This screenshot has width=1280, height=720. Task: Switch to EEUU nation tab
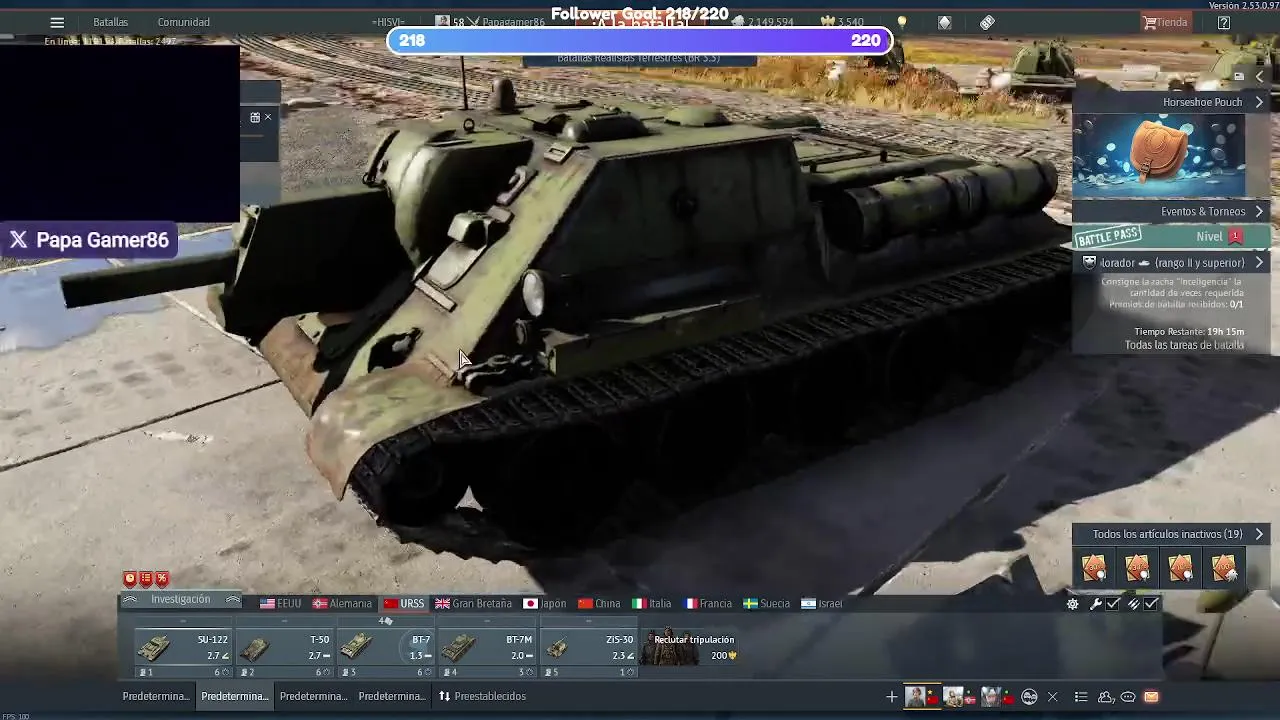pos(281,604)
